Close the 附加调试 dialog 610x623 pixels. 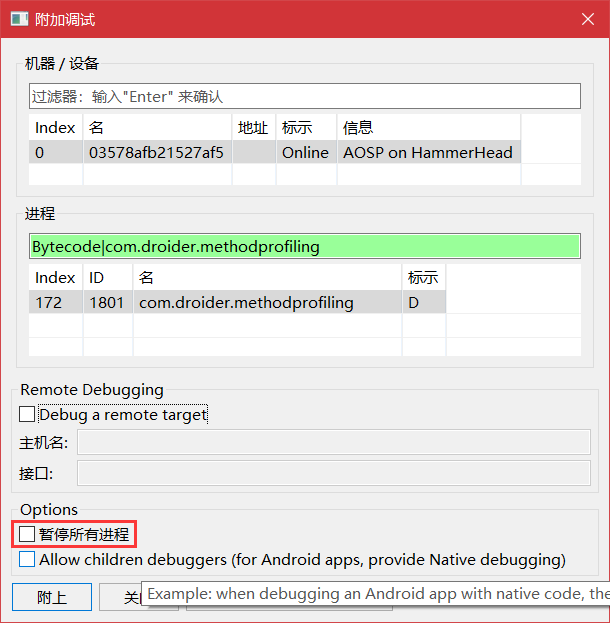coord(588,19)
